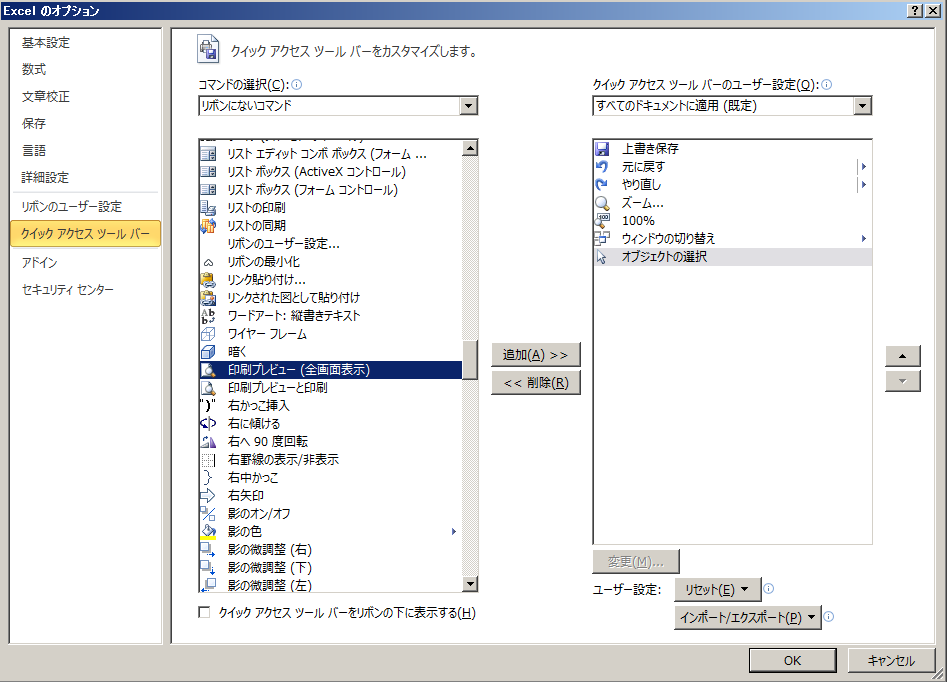Click the オブジェクトの選択 cursor icon
This screenshot has height=682, width=947.
[602, 257]
